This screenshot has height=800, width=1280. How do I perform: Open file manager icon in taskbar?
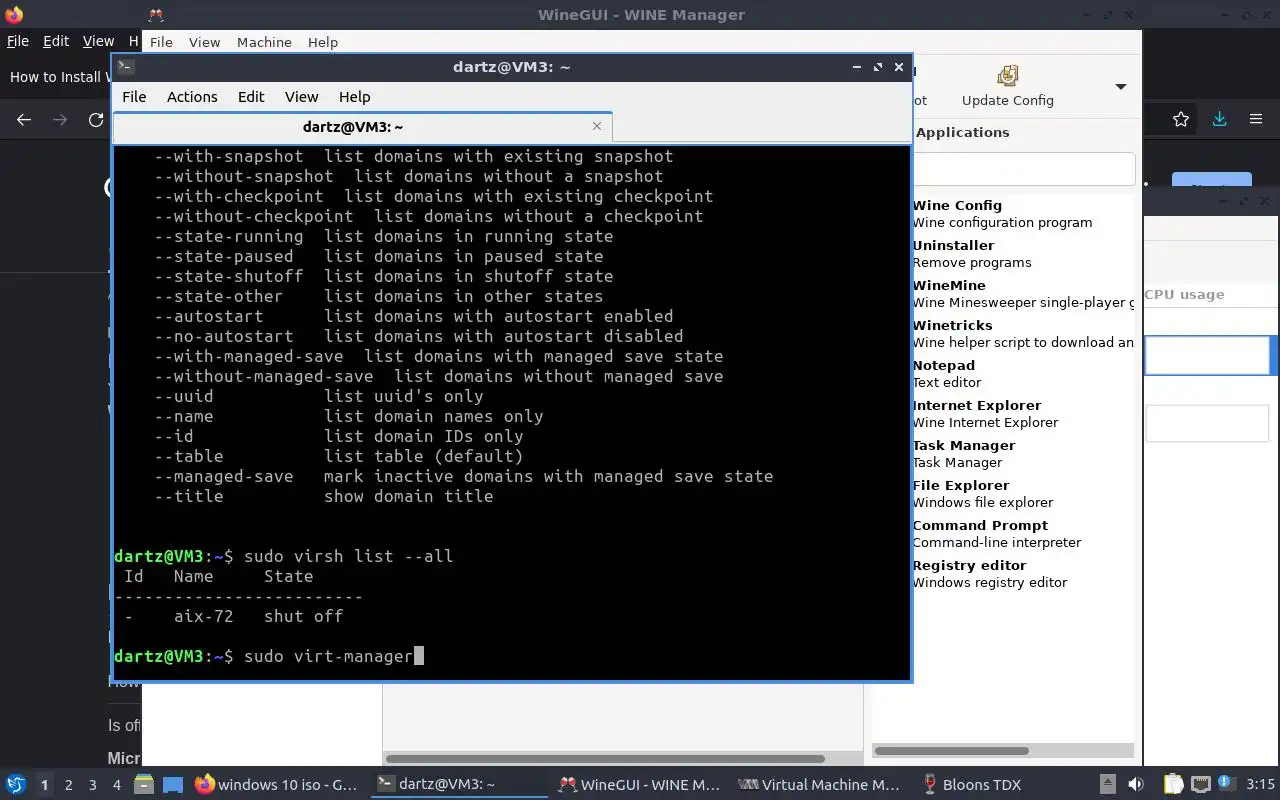(x=143, y=785)
